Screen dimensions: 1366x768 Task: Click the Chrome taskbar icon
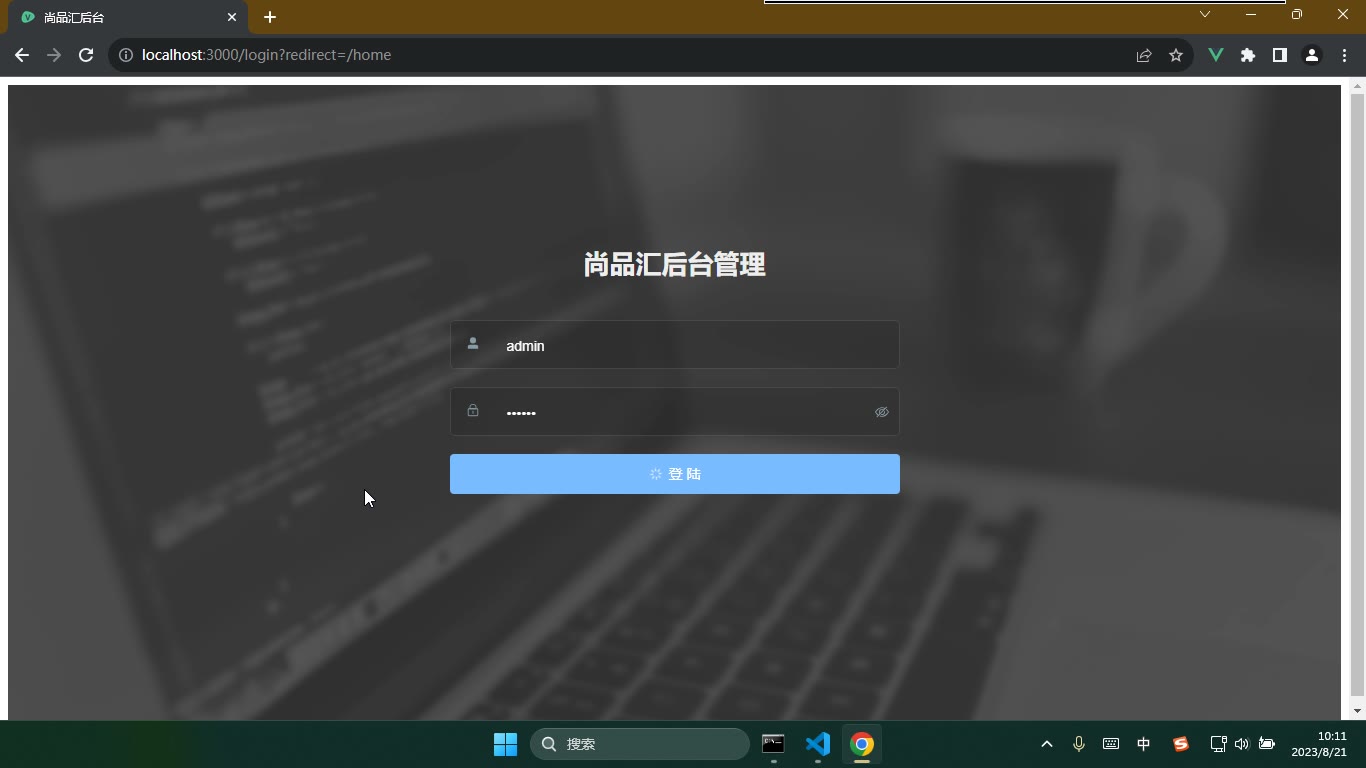pyautogui.click(x=862, y=744)
